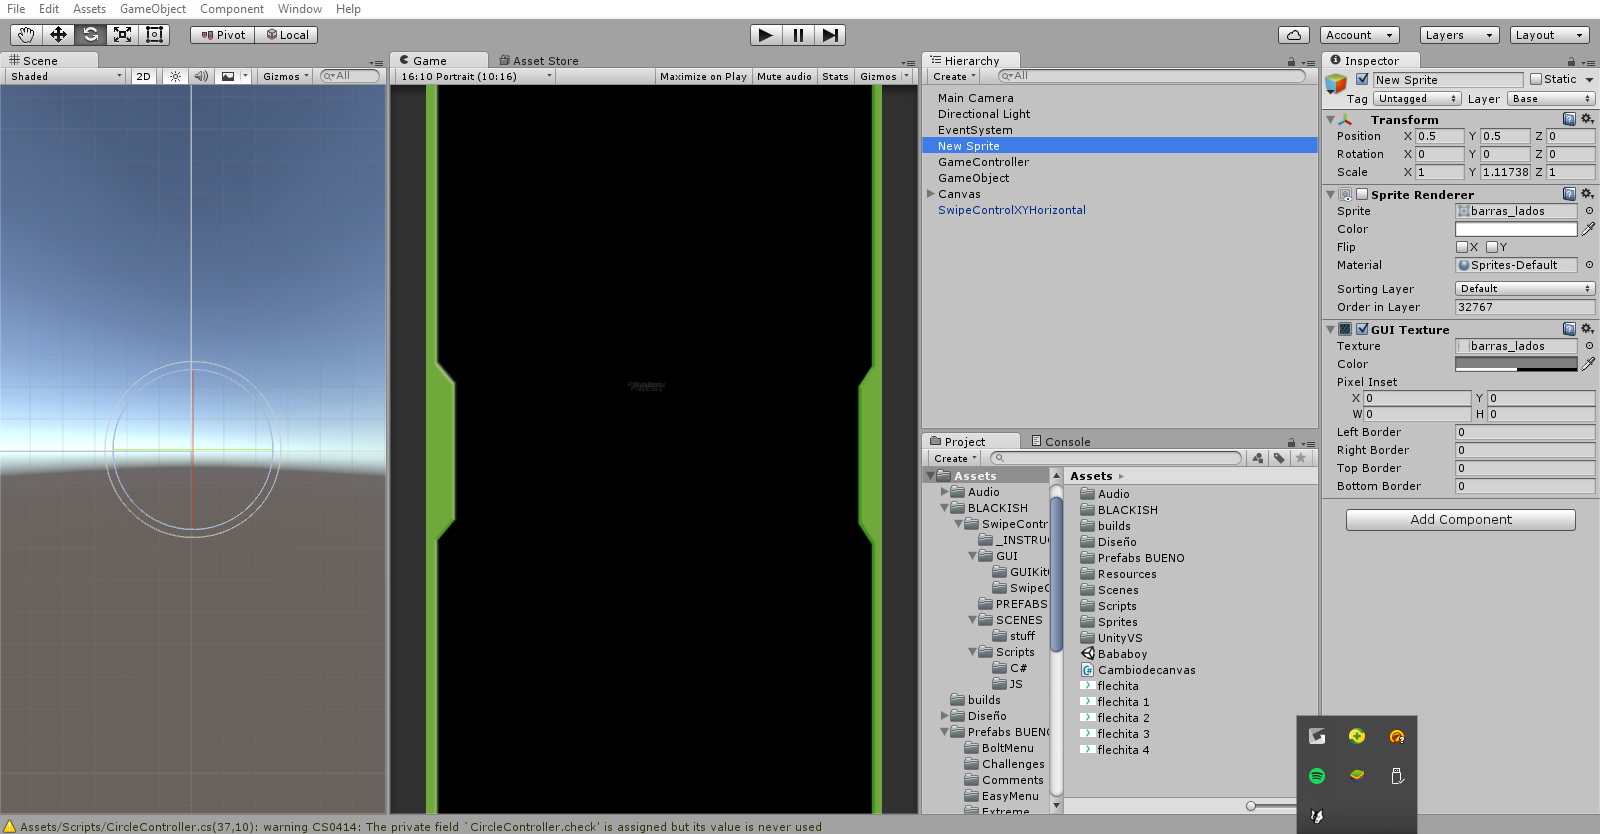Click Search by Type icon in Project

[1257, 458]
